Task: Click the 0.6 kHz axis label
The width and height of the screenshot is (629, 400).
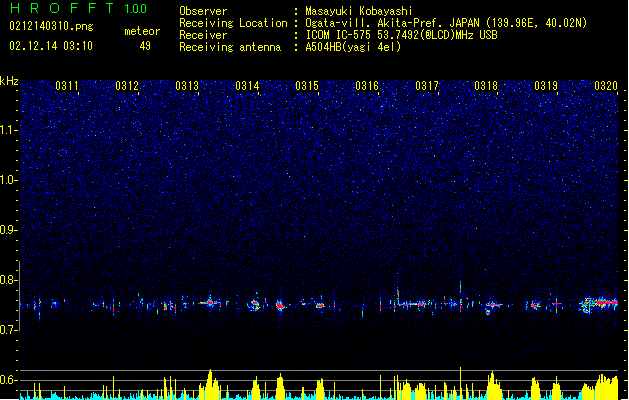Action: coord(9,380)
